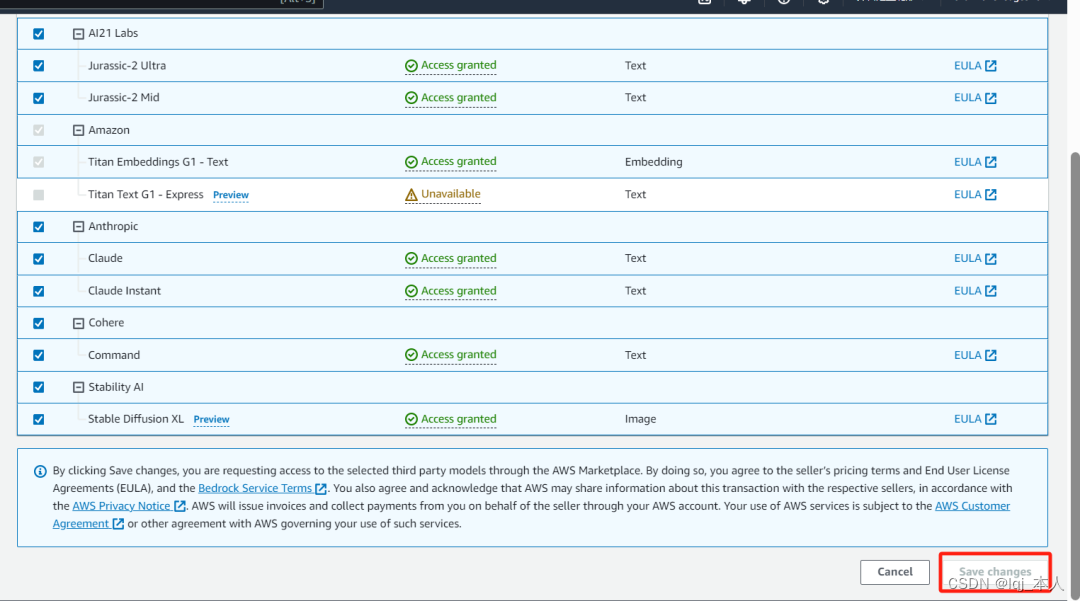Click the green check icon for Claude Instant
Image resolution: width=1080 pixels, height=601 pixels.
tap(411, 291)
